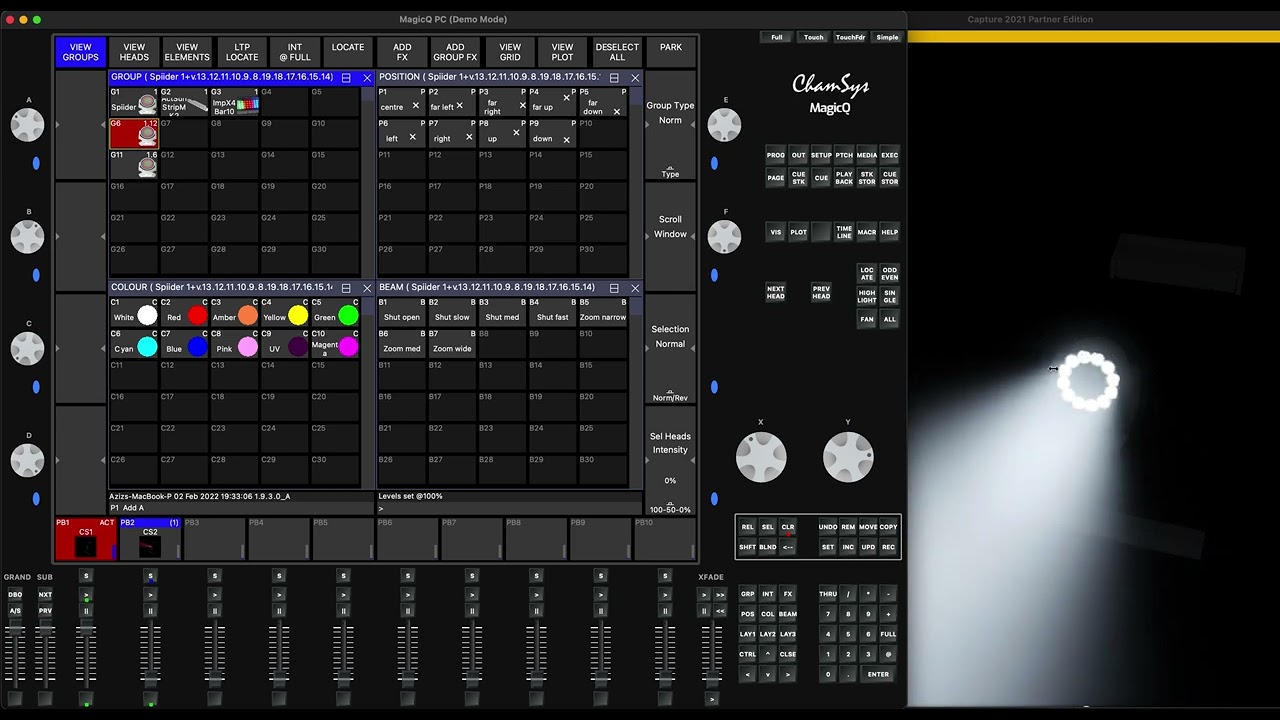Switch to Full panel layout
This screenshot has height=720, width=1280.
[x=777, y=37]
